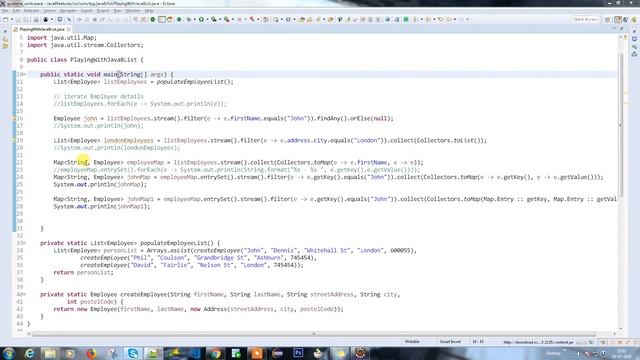Open Photoshop from the taskbar

click(x=298, y=353)
